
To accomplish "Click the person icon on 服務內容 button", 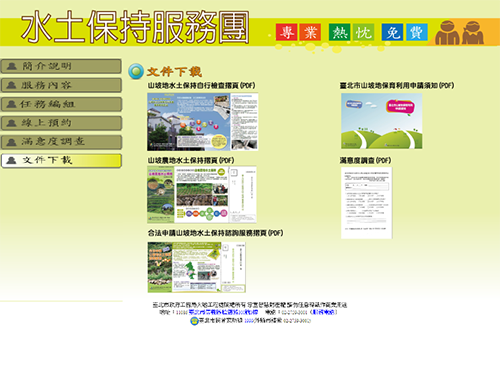I will (x=12, y=85).
